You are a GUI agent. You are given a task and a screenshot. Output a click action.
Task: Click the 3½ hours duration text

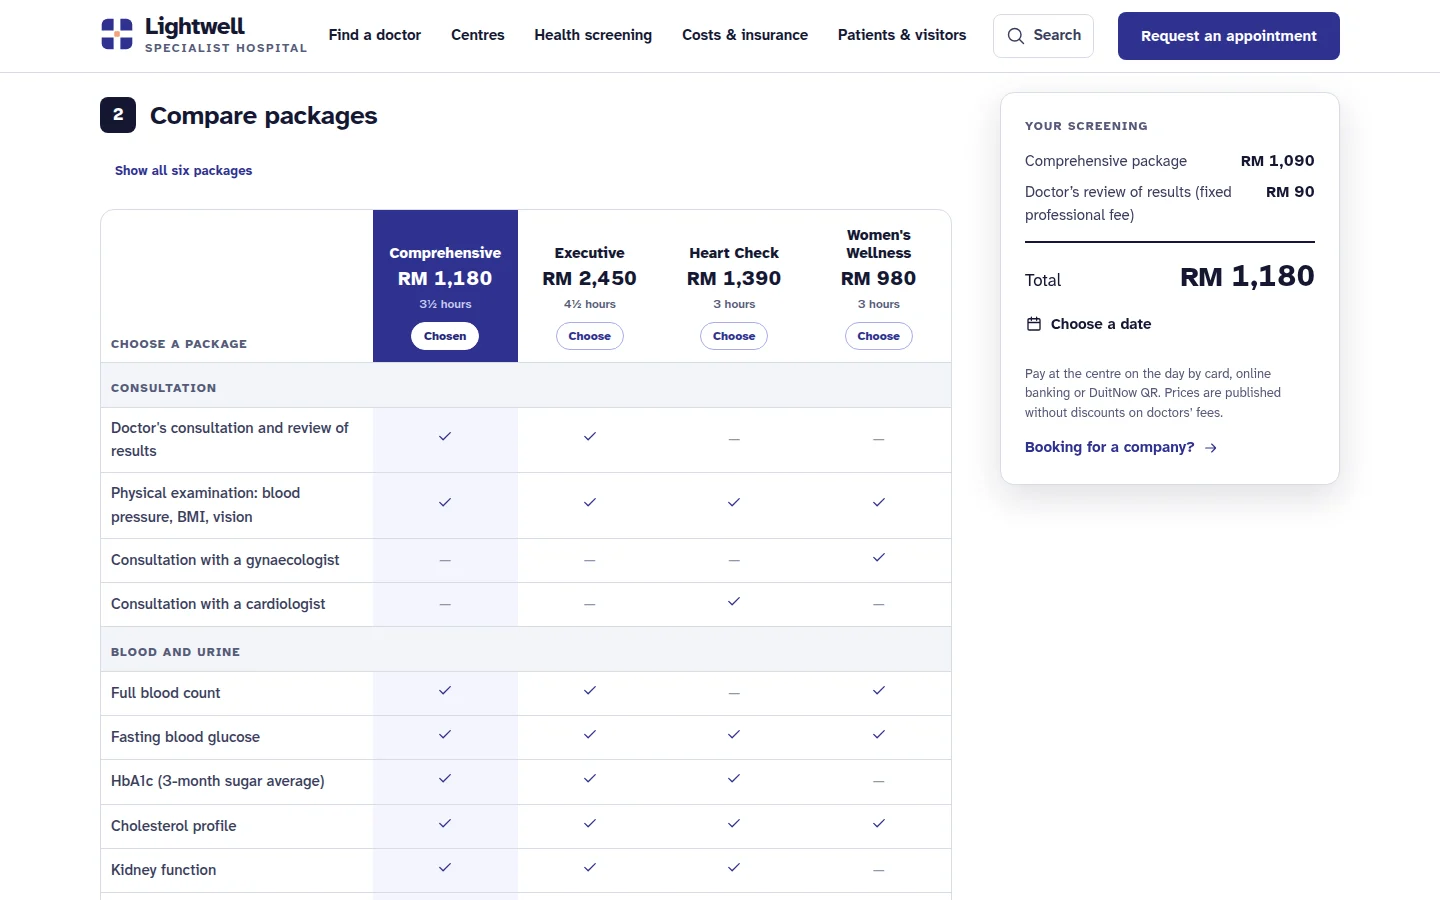click(445, 304)
